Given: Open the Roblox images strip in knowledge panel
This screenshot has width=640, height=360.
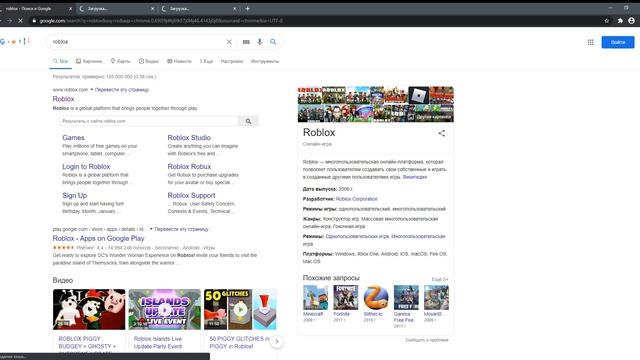Looking at the screenshot, I should [x=376, y=104].
